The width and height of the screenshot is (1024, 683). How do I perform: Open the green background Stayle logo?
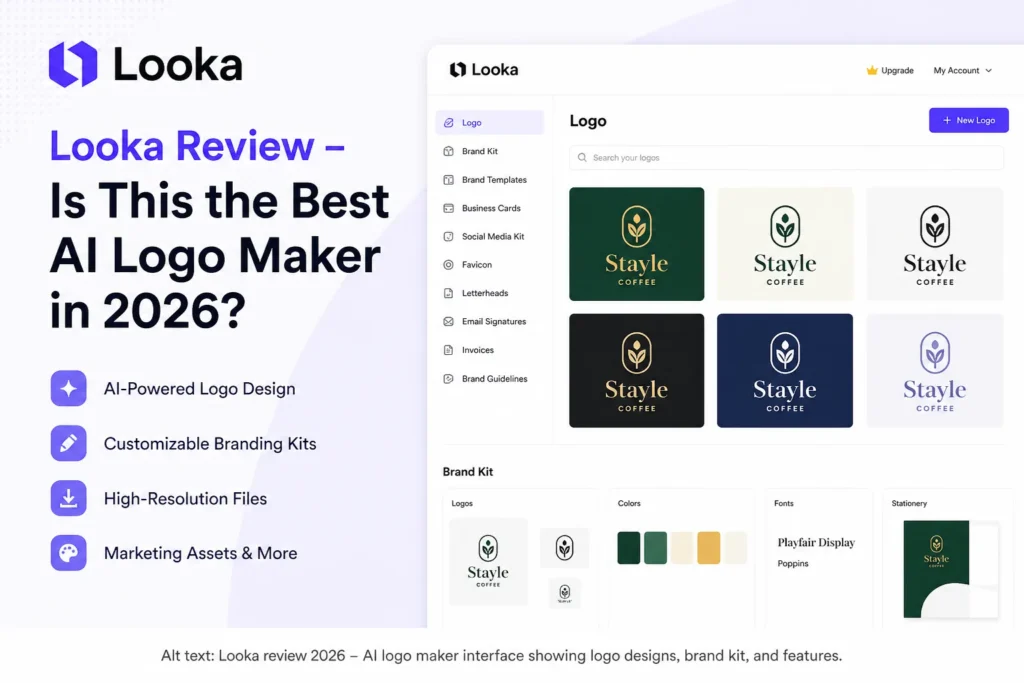(x=637, y=244)
